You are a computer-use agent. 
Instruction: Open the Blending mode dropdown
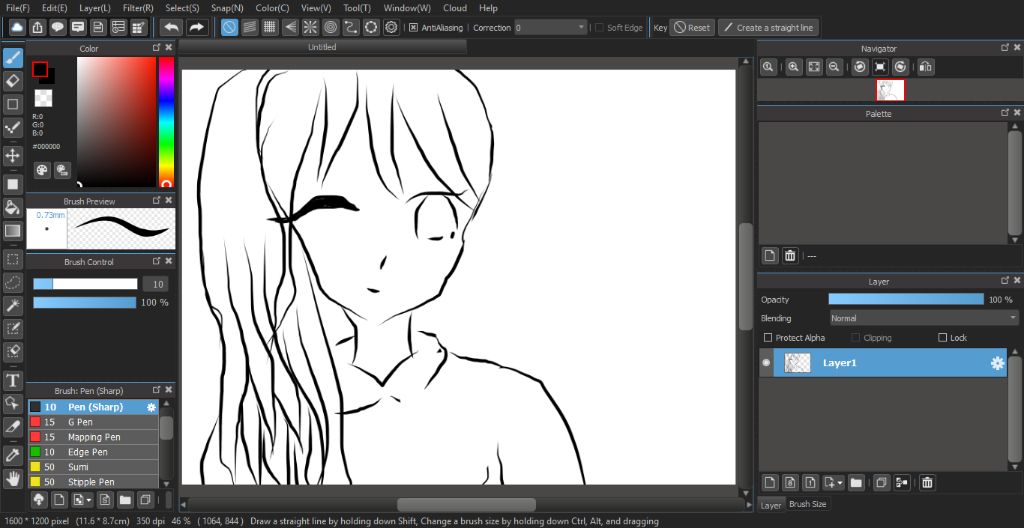[923, 318]
